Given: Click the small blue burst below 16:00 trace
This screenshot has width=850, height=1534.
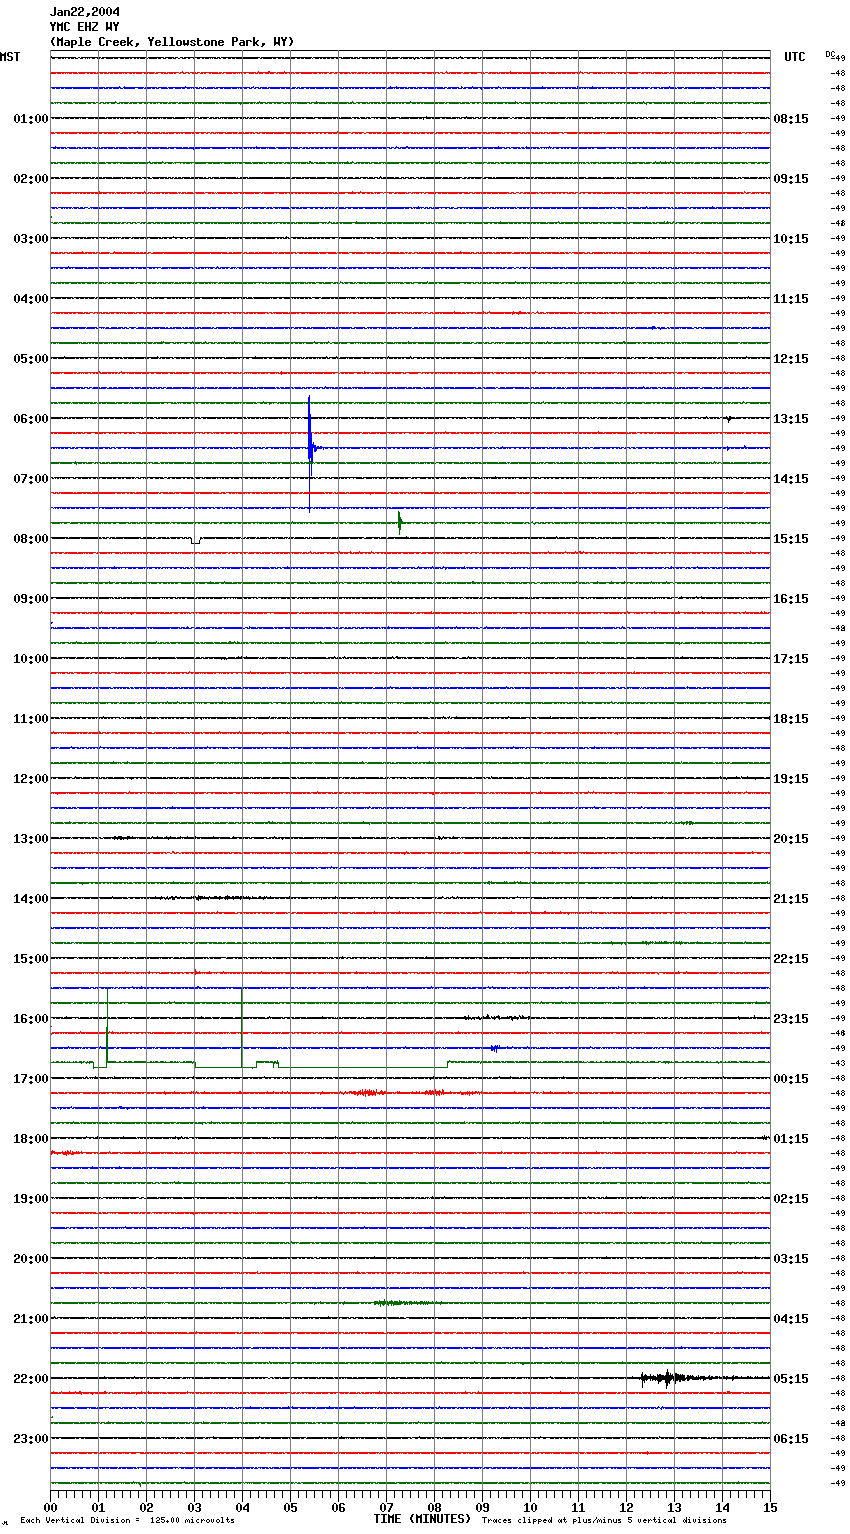Looking at the screenshot, I should [494, 1048].
